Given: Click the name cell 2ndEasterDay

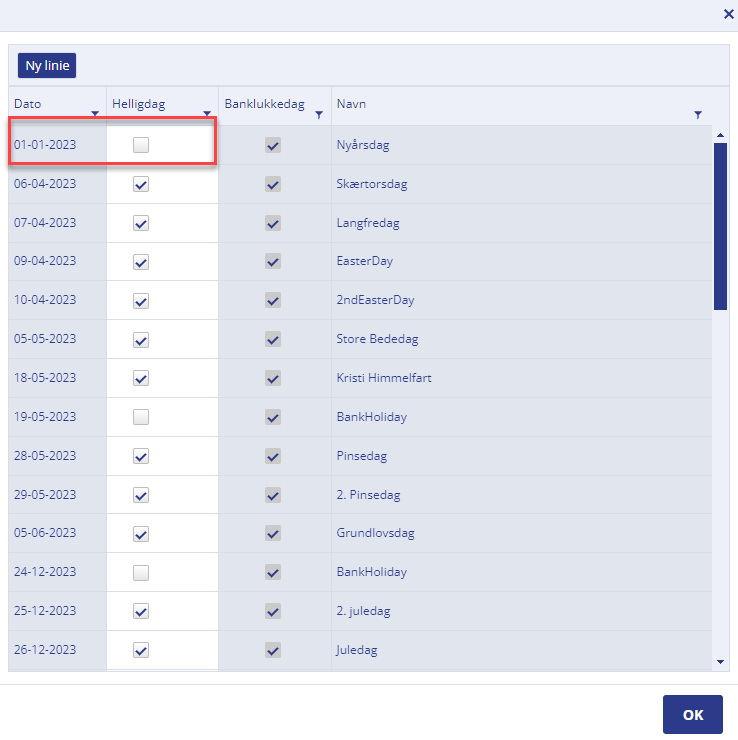Looking at the screenshot, I should point(521,300).
